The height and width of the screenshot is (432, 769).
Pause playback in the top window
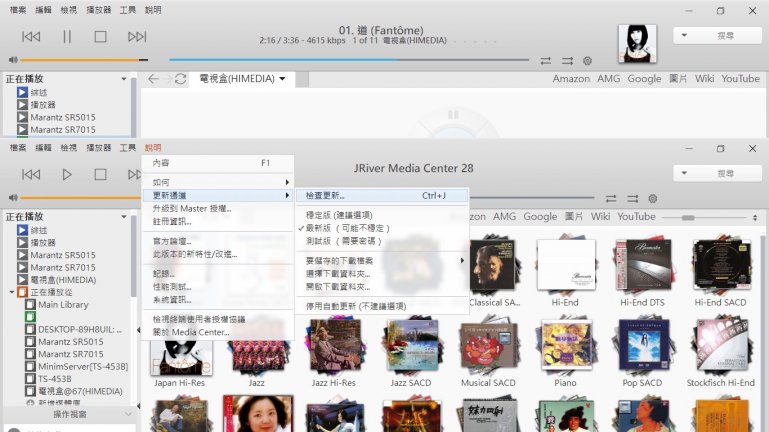coord(67,37)
